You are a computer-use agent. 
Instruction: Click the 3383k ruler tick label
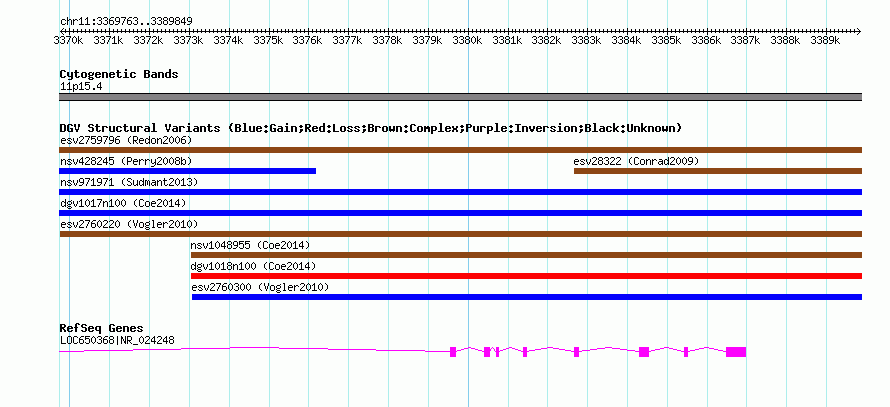click(x=587, y=40)
